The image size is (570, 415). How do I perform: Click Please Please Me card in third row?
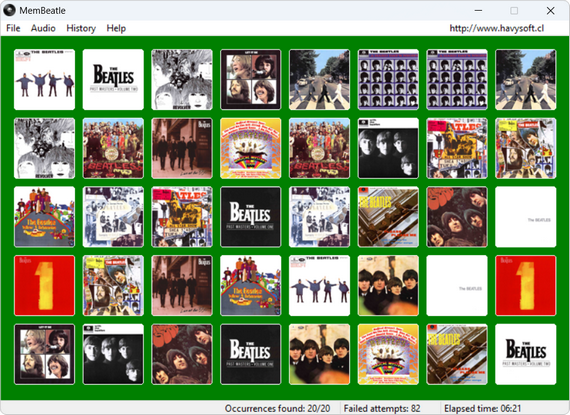(x=388, y=217)
